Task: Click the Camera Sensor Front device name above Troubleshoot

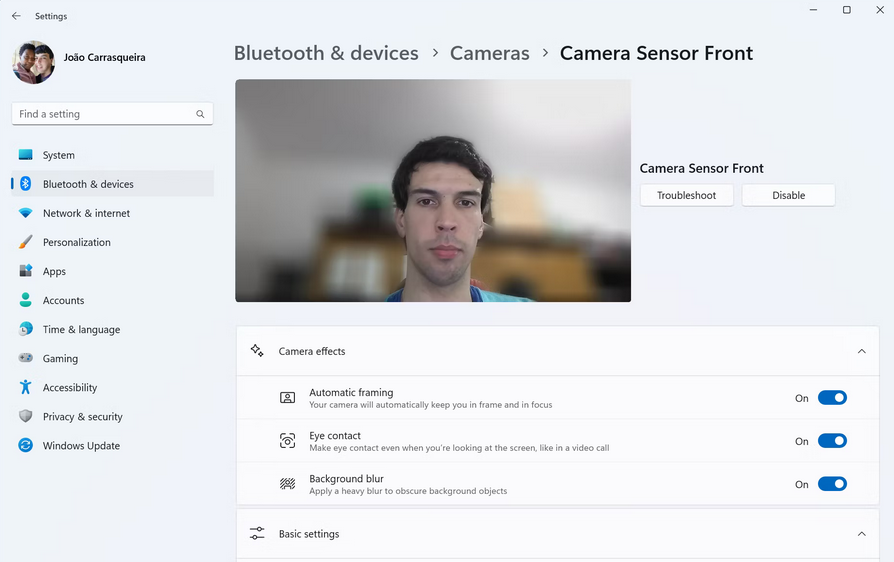Action: pos(701,168)
